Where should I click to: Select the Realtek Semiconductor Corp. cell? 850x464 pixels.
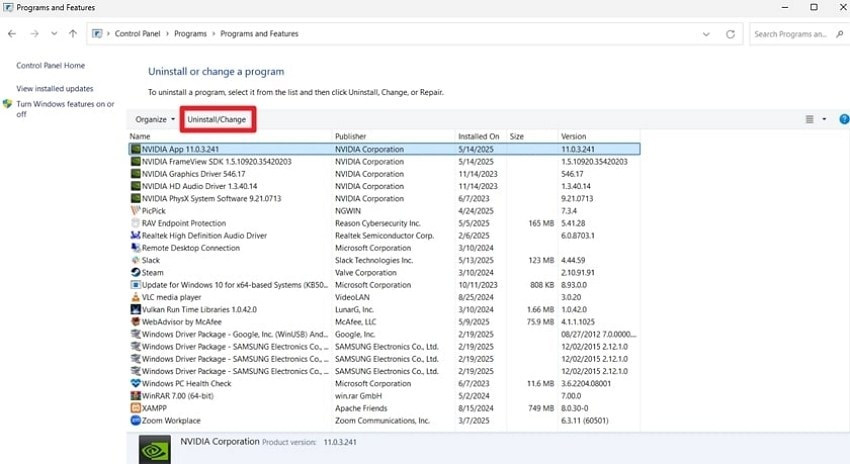tap(384, 235)
